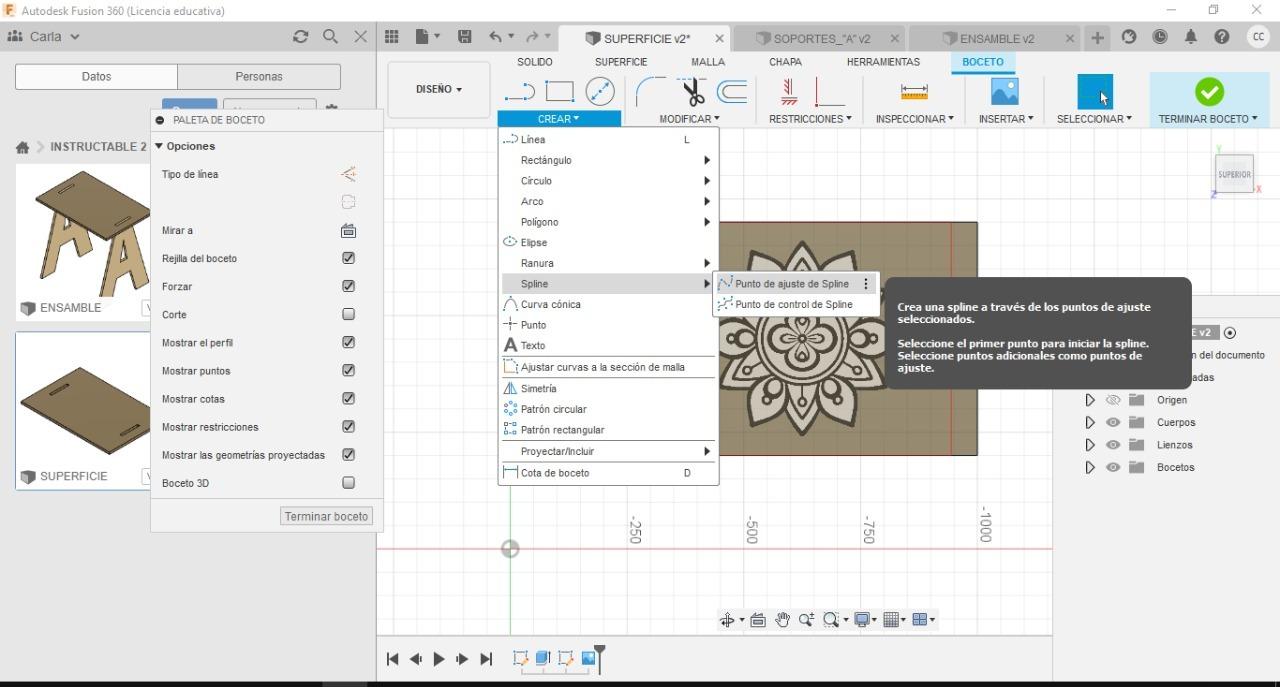Switch to the Personas tab button
This screenshot has width=1280, height=687.
[259, 76]
